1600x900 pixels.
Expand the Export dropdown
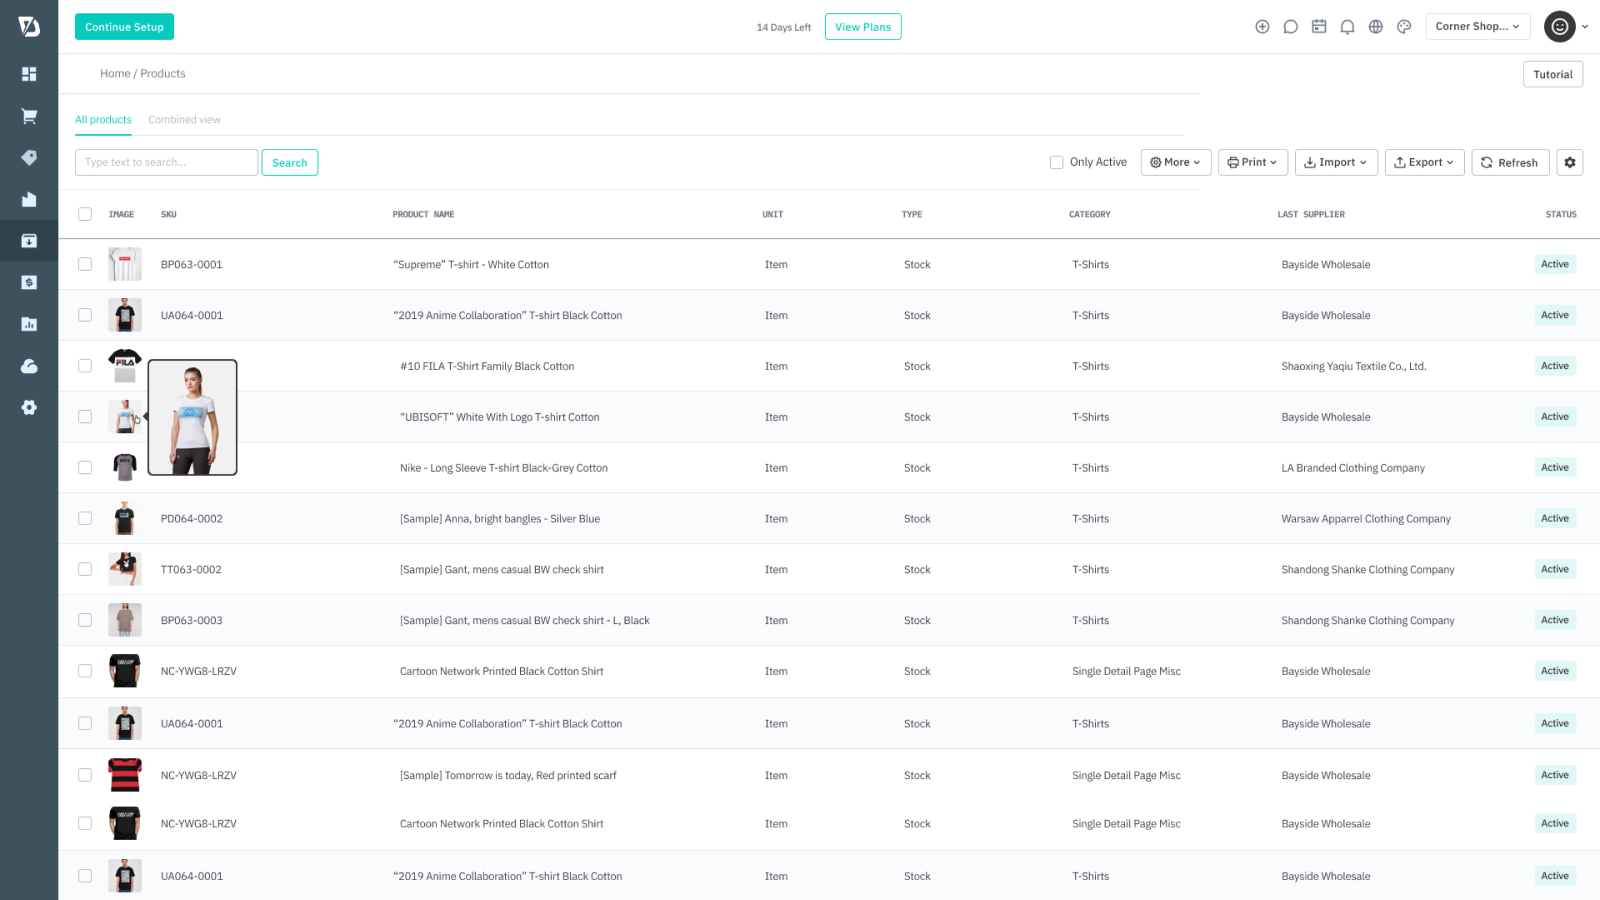click(1425, 162)
